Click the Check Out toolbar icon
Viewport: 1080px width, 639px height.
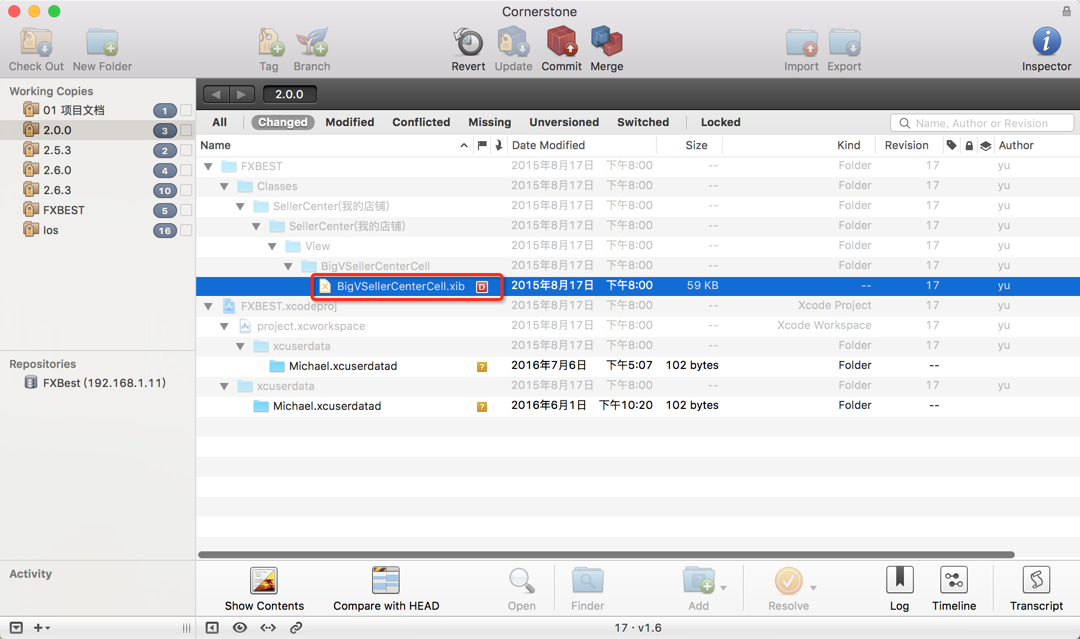[36, 43]
